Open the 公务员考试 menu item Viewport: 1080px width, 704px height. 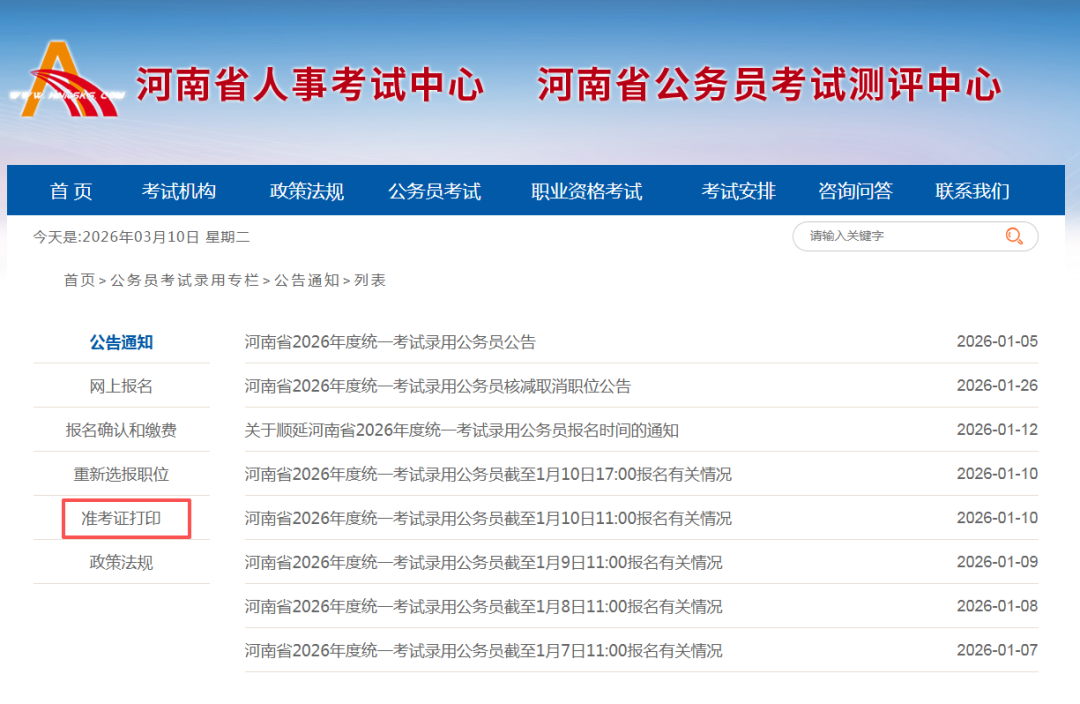(x=434, y=190)
